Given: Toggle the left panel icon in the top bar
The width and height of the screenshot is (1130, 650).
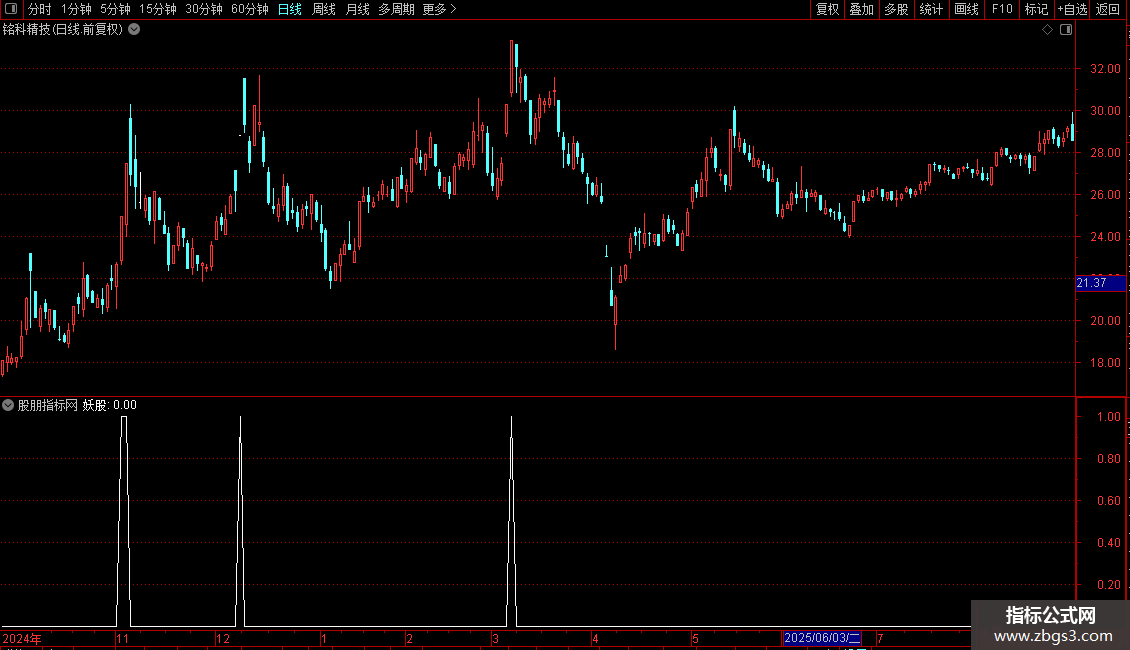Looking at the screenshot, I should coord(10,9).
